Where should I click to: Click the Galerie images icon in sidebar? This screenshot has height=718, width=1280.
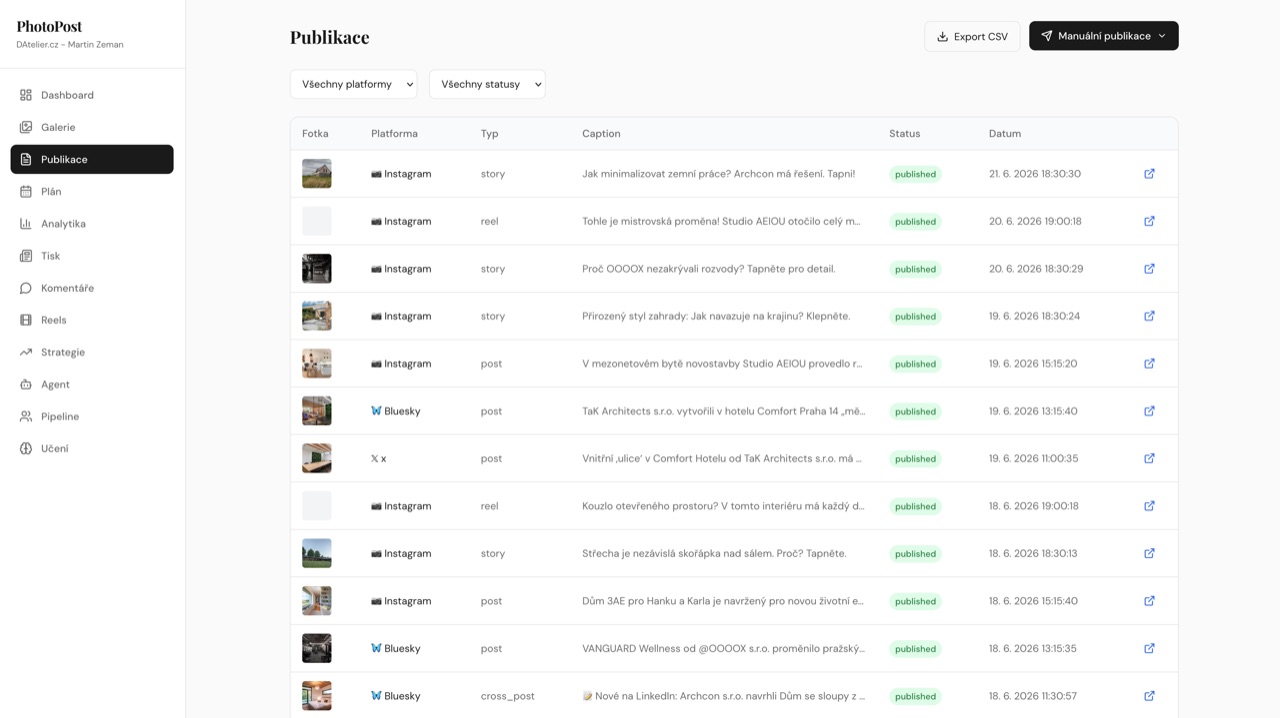coord(26,127)
